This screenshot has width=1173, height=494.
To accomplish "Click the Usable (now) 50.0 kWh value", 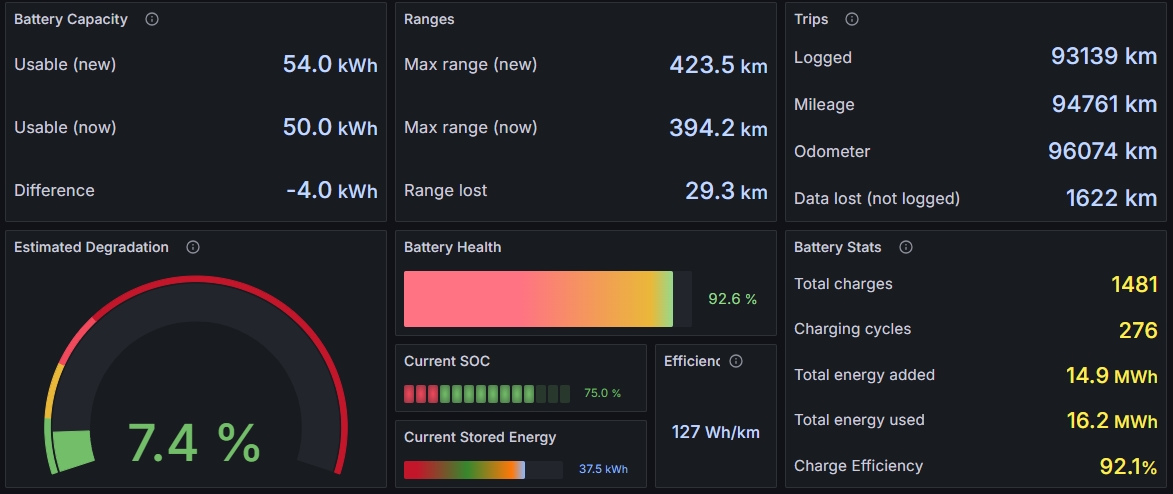I will pyautogui.click(x=330, y=127).
